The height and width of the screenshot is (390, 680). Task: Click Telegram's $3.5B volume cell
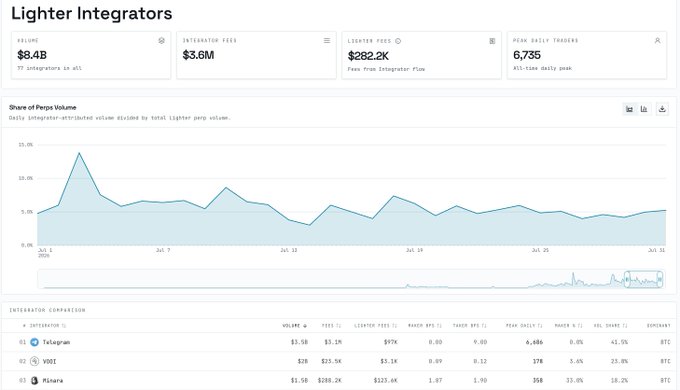click(x=299, y=342)
